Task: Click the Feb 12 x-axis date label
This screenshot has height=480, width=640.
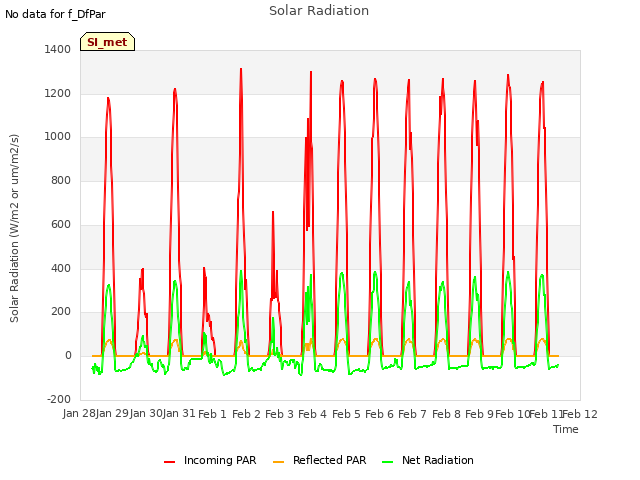Action: [580, 414]
